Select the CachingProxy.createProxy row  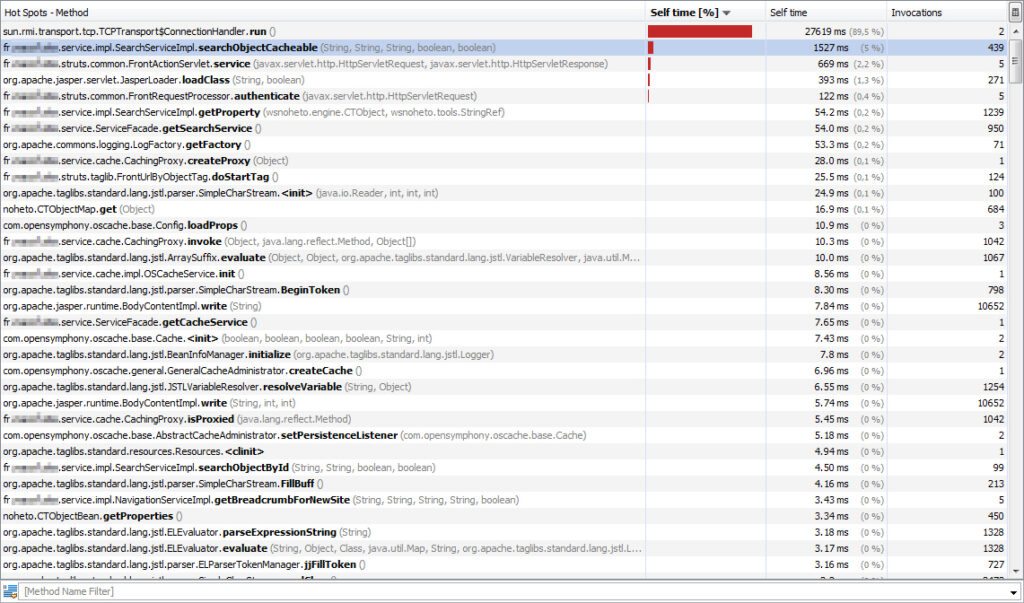coord(504,161)
